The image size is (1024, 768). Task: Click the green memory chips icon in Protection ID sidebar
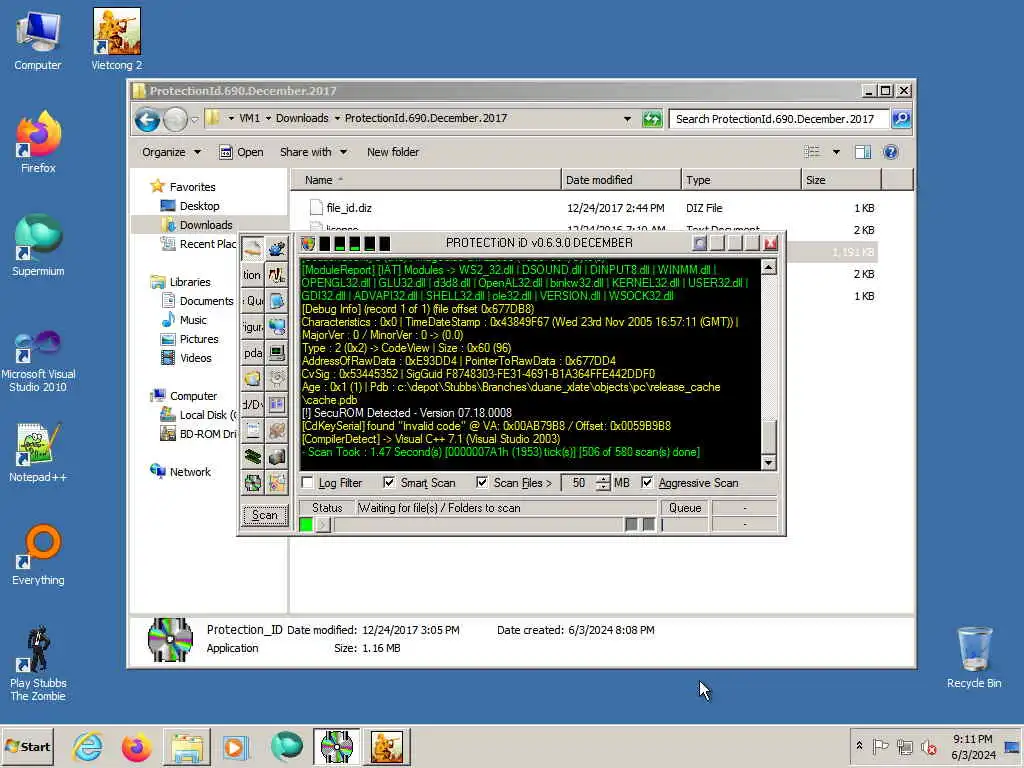pyautogui.click(x=253, y=456)
